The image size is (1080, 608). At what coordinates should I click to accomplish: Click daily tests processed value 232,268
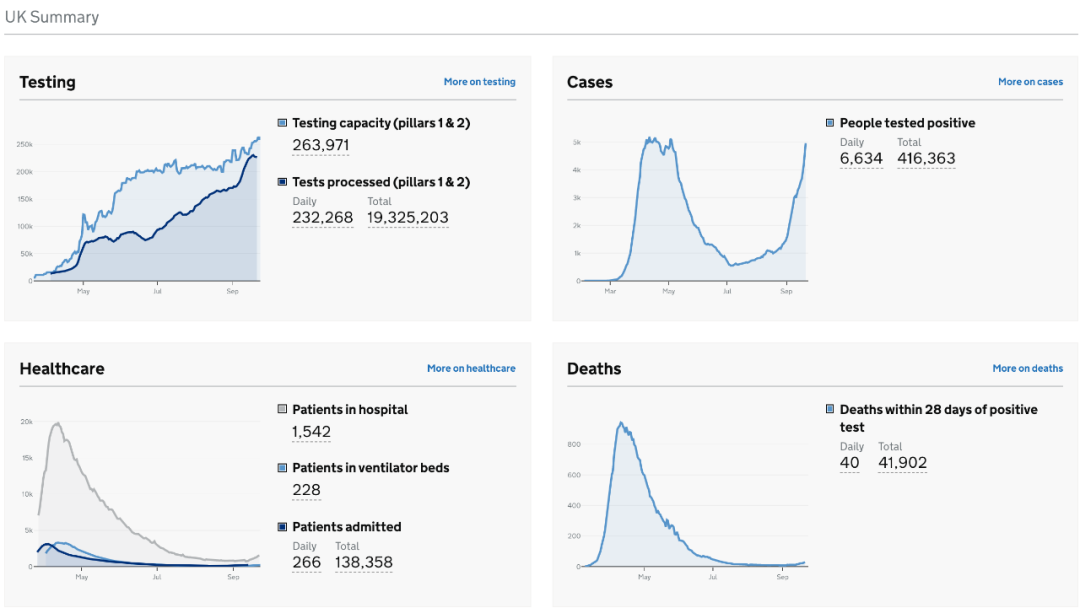click(x=322, y=218)
